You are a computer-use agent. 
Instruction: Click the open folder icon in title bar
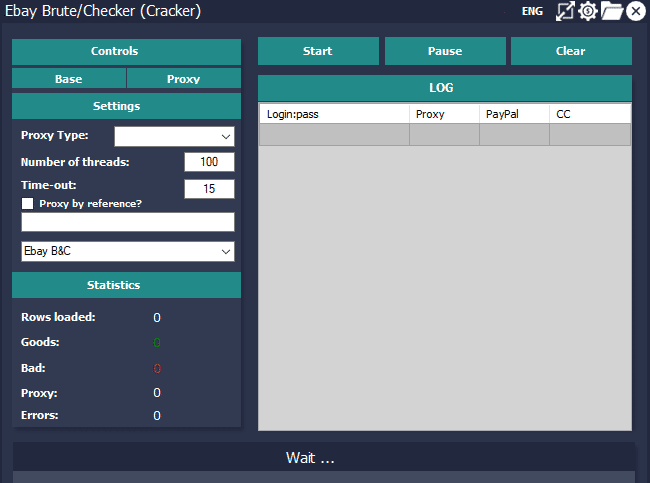point(612,11)
